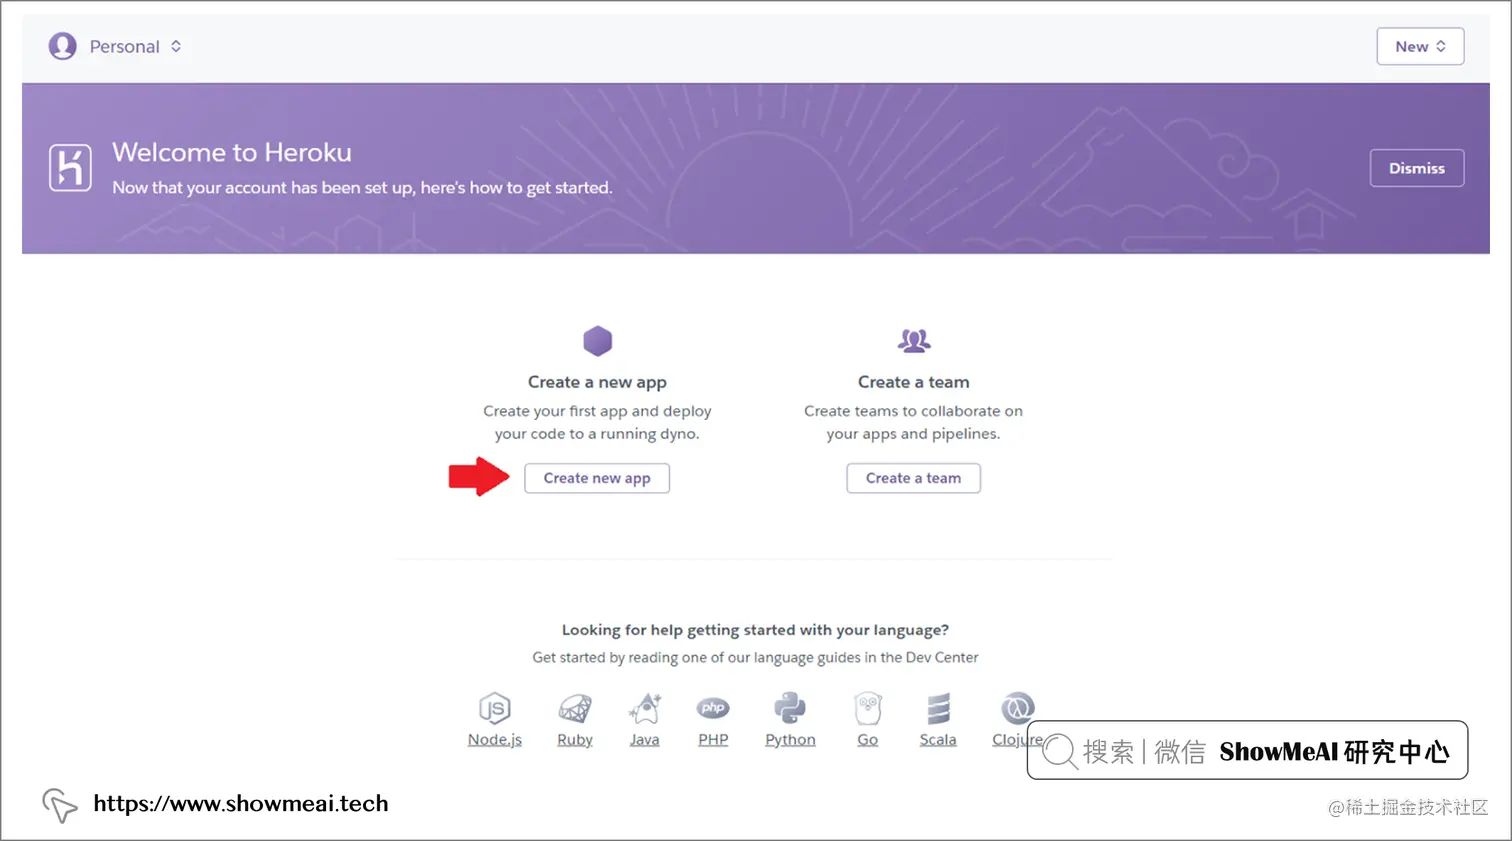This screenshot has height=841, width=1512.
Task: Click the 'Get started by reading' Dev Center text
Action: [755, 657]
